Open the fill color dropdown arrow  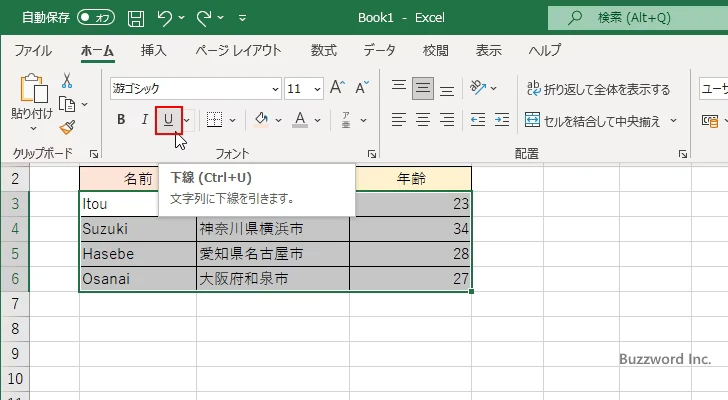[279, 120]
